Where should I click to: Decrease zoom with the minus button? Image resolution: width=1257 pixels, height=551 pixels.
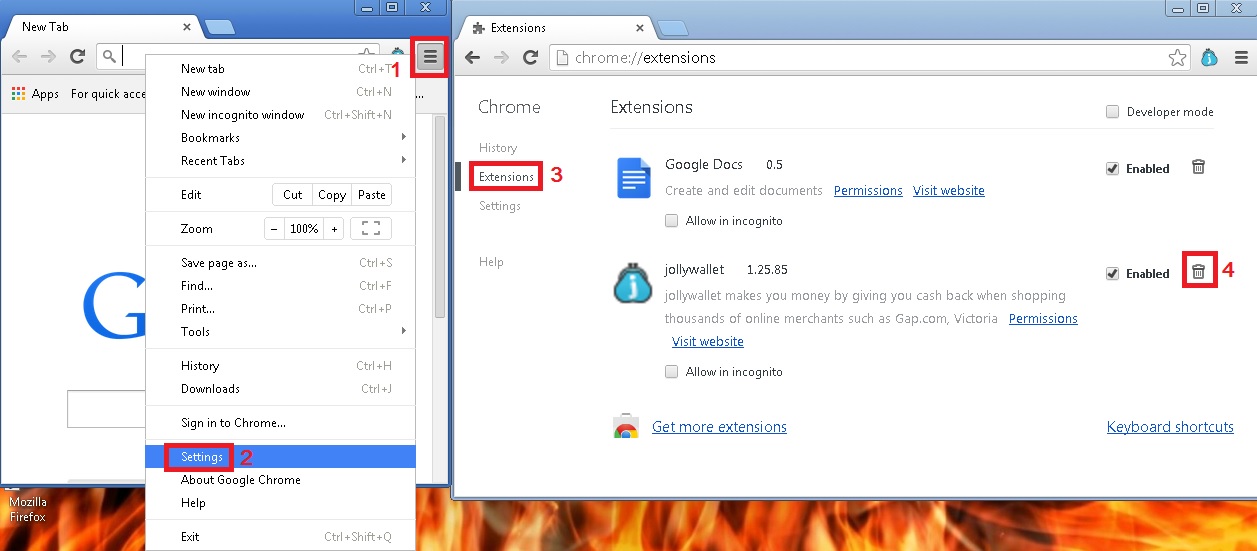(x=275, y=229)
